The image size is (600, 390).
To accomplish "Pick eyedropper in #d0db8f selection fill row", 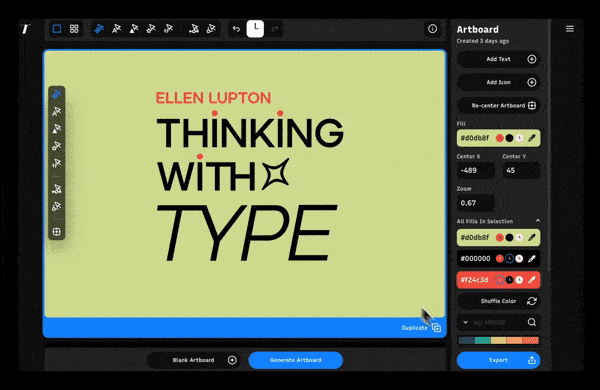I will click(532, 238).
